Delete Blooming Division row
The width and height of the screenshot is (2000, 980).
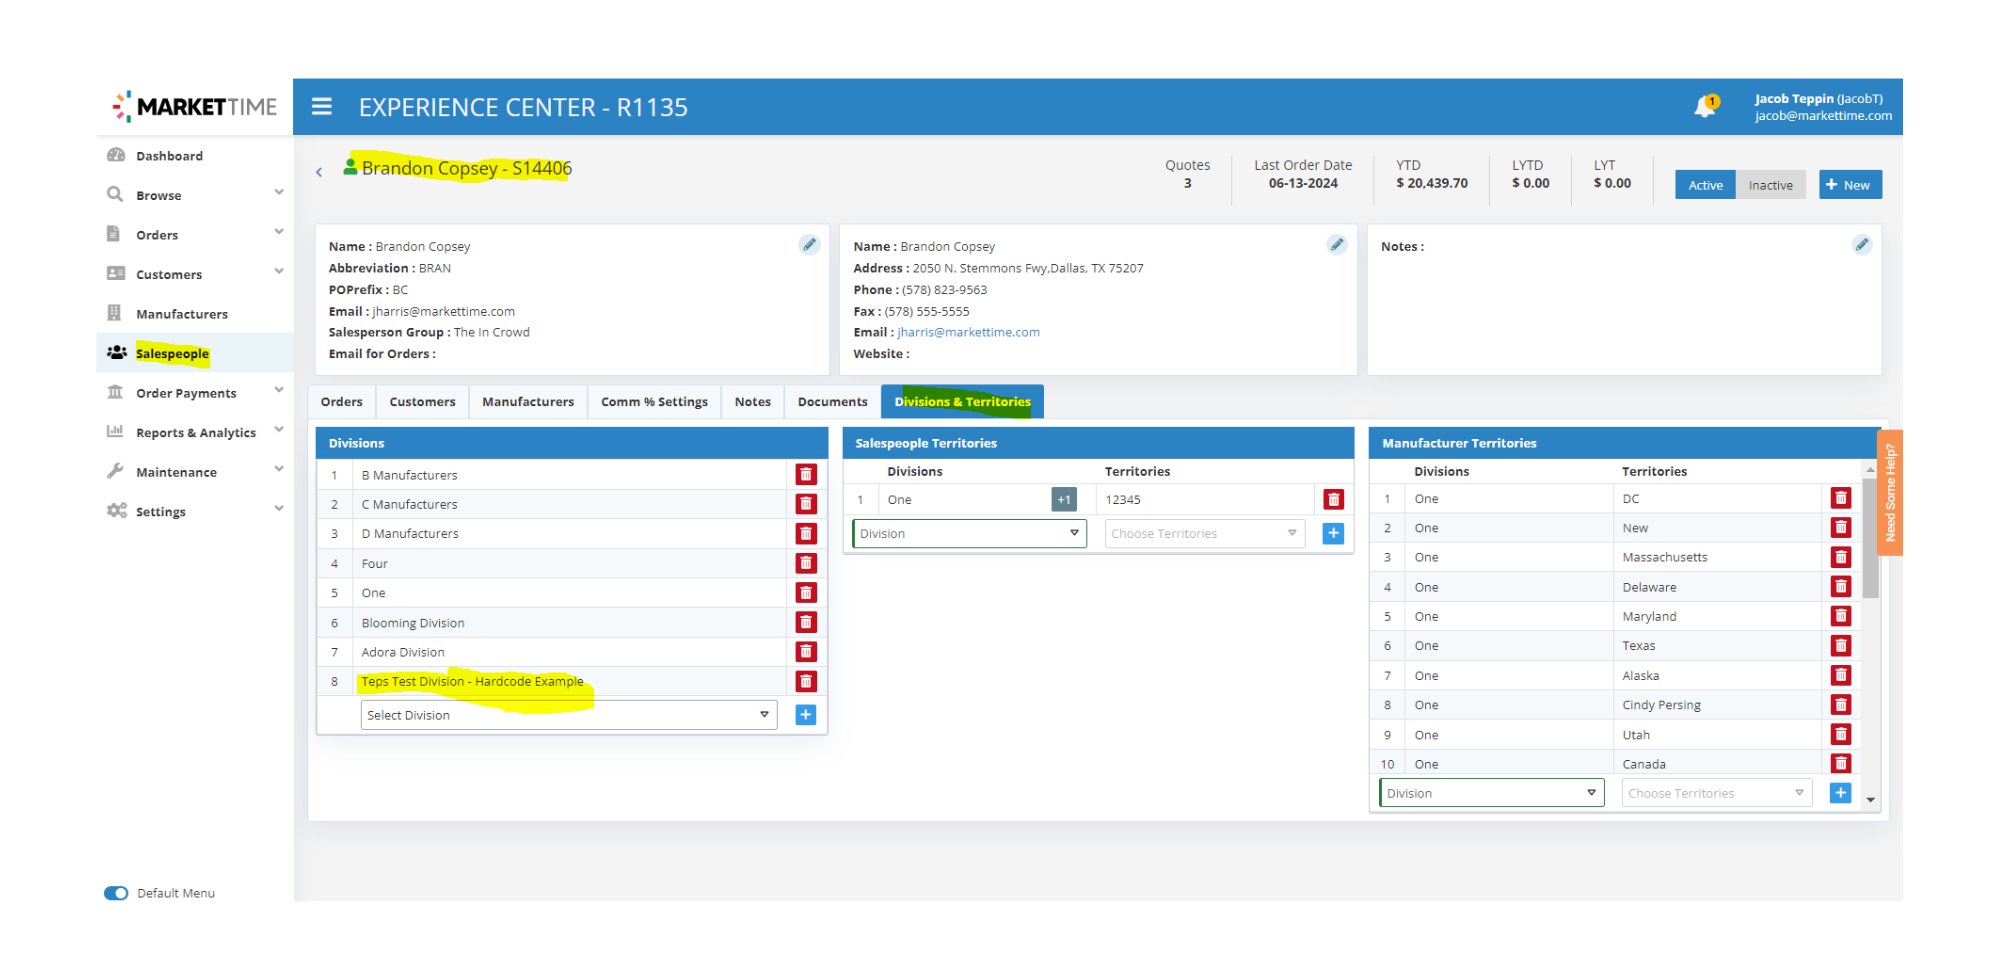click(806, 622)
